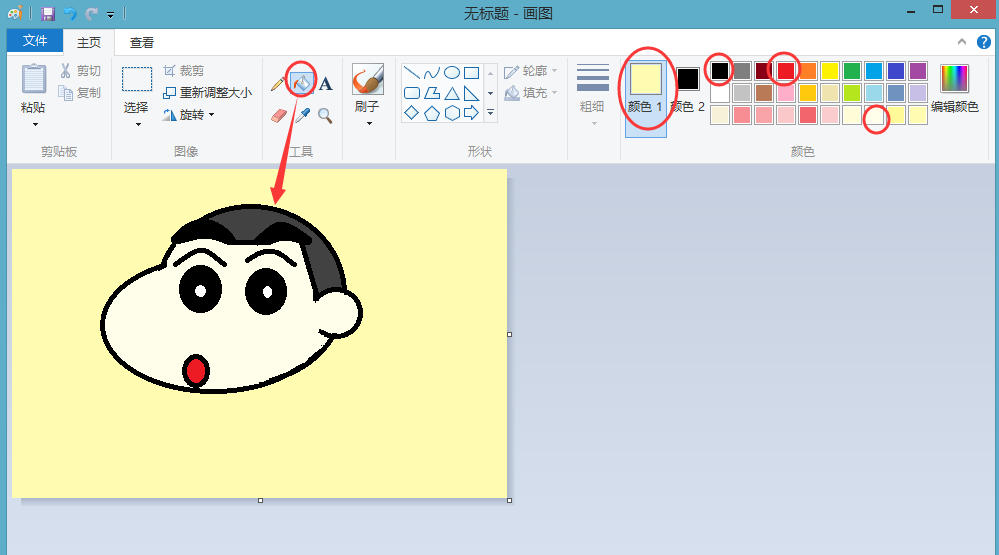Image resolution: width=999 pixels, height=555 pixels.
Task: Click the character's red mouth on canvas
Action: pos(196,371)
